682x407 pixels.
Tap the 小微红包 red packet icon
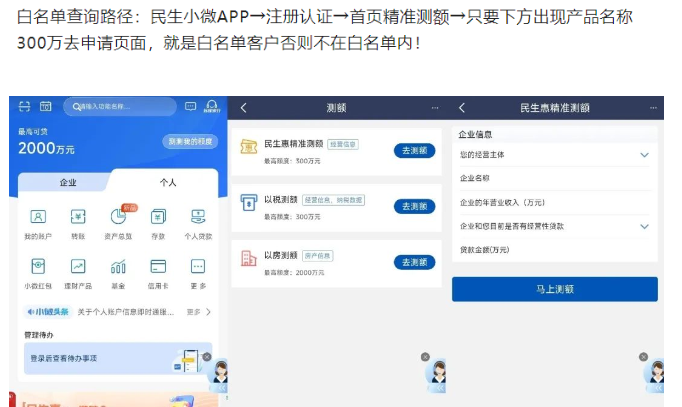click(38, 267)
